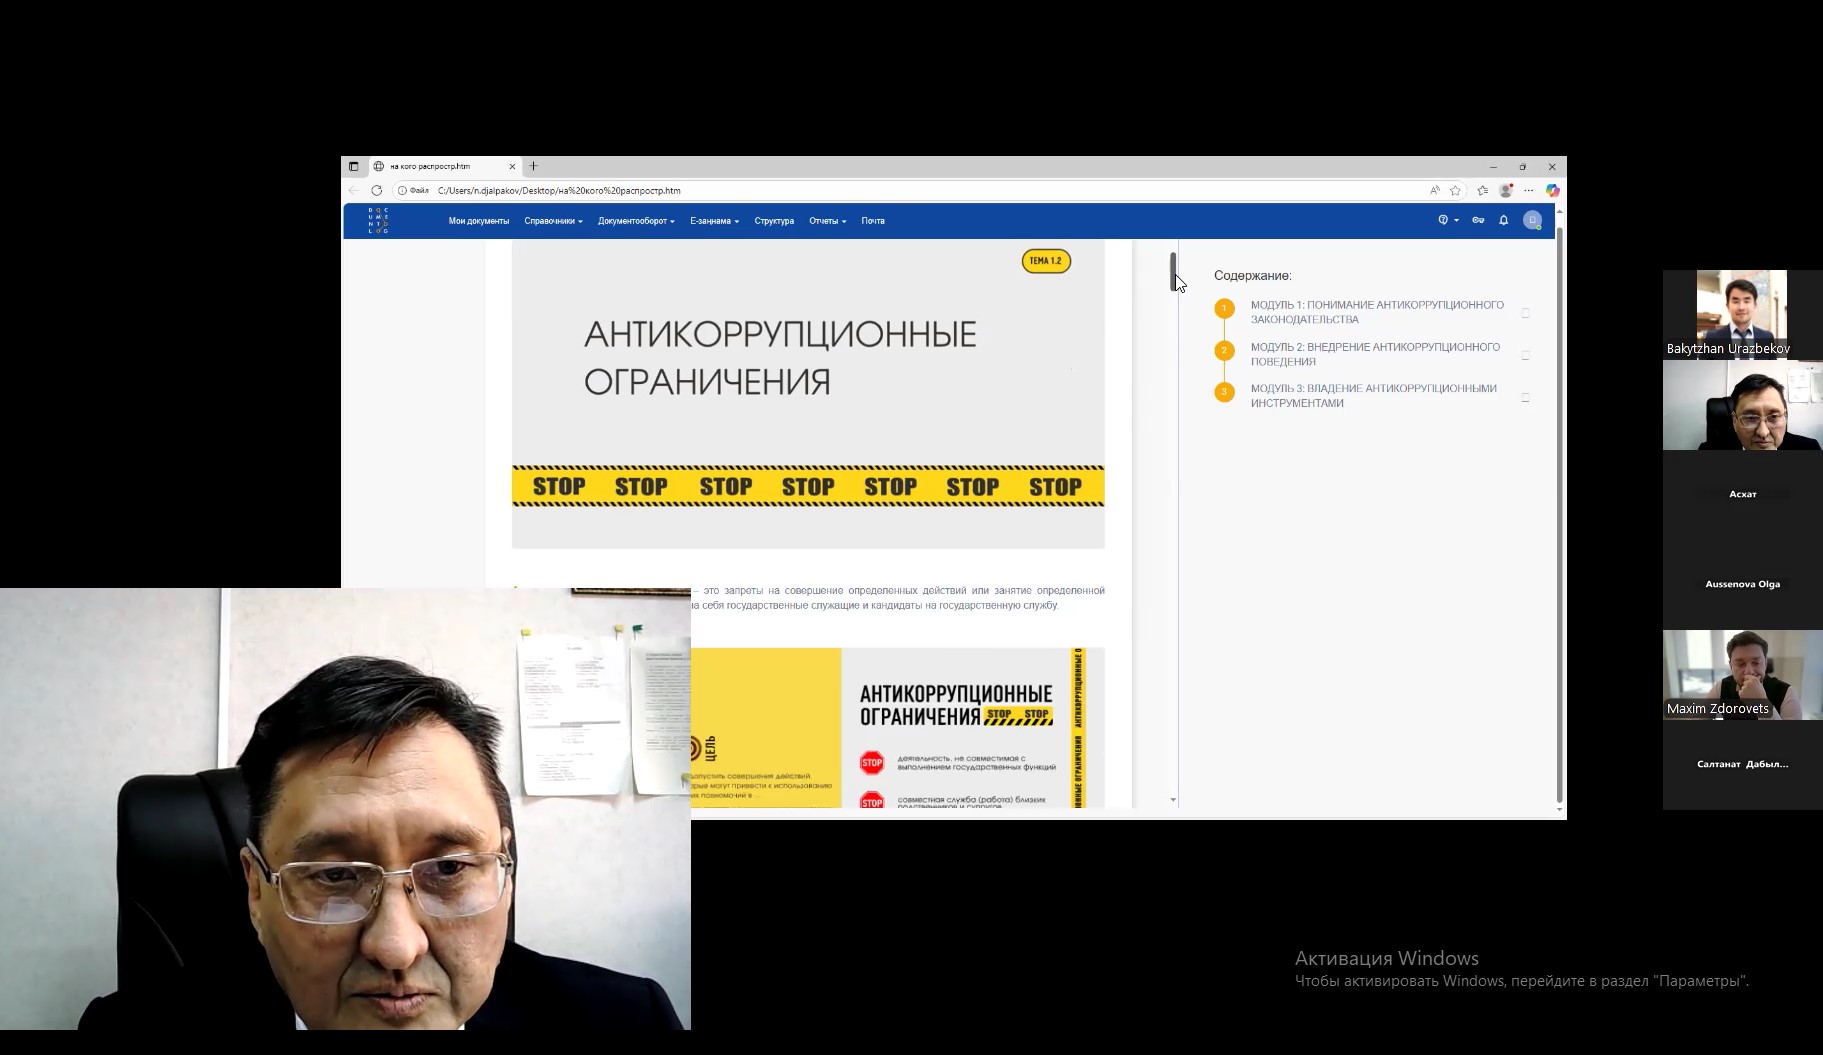This screenshot has height=1055, width=1823.
Task: Open the browser profile avatar
Action: pos(1506,190)
